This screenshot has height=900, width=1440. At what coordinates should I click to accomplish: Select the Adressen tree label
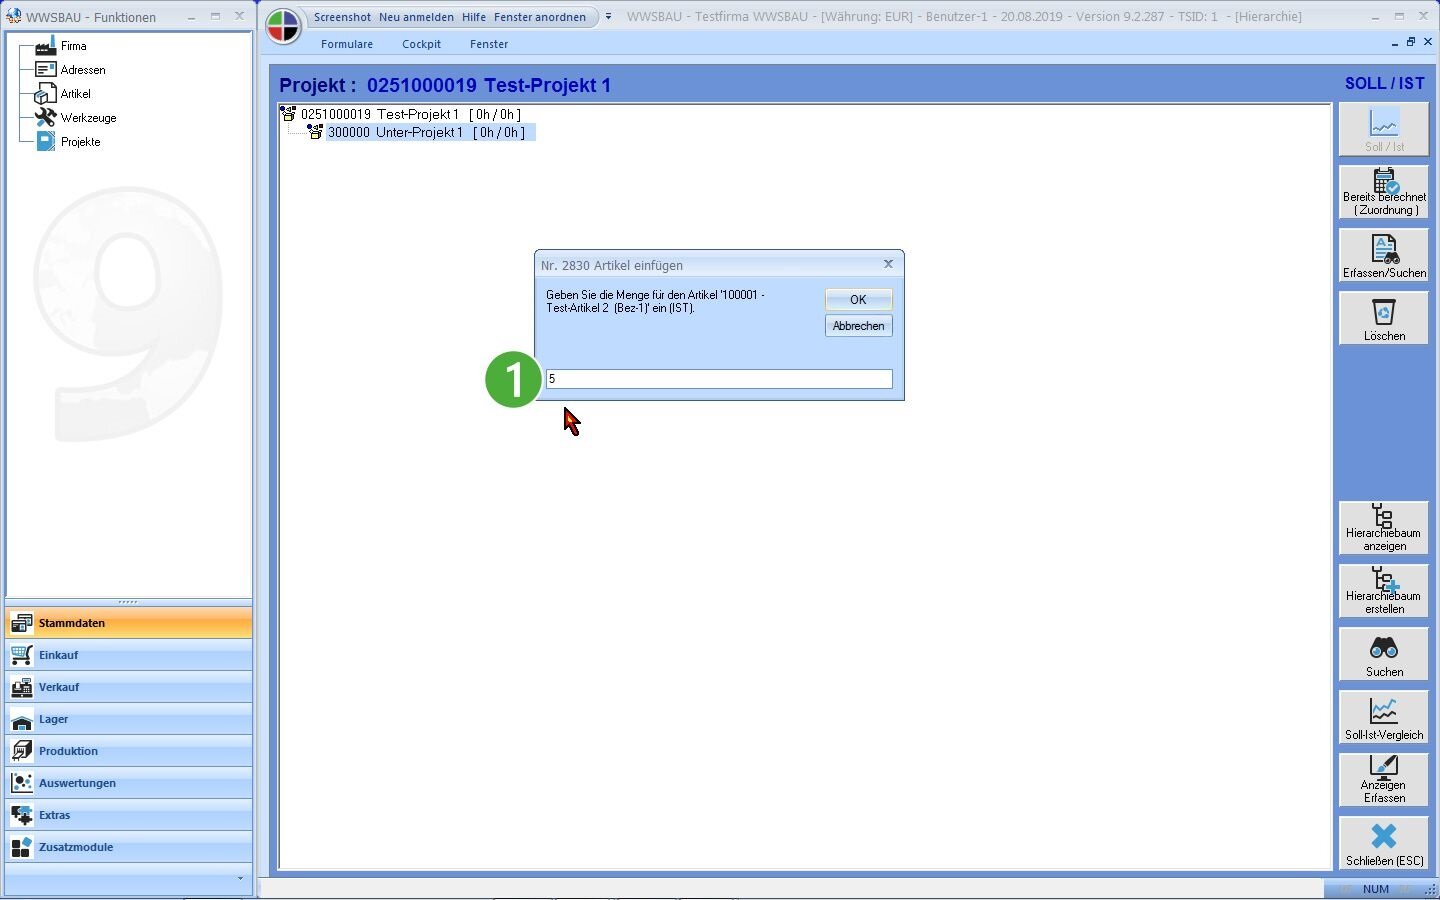(x=83, y=70)
